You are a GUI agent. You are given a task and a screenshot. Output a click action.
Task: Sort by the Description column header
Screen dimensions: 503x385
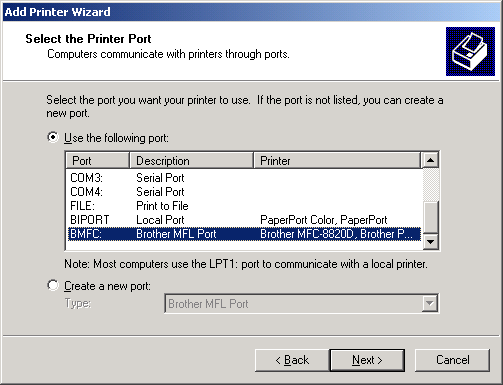point(191,160)
